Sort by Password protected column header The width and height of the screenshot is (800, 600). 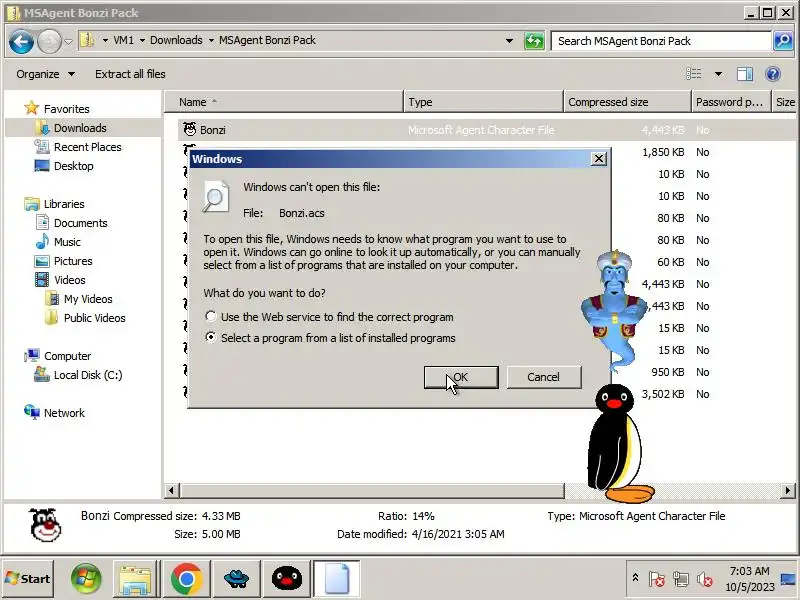(731, 102)
